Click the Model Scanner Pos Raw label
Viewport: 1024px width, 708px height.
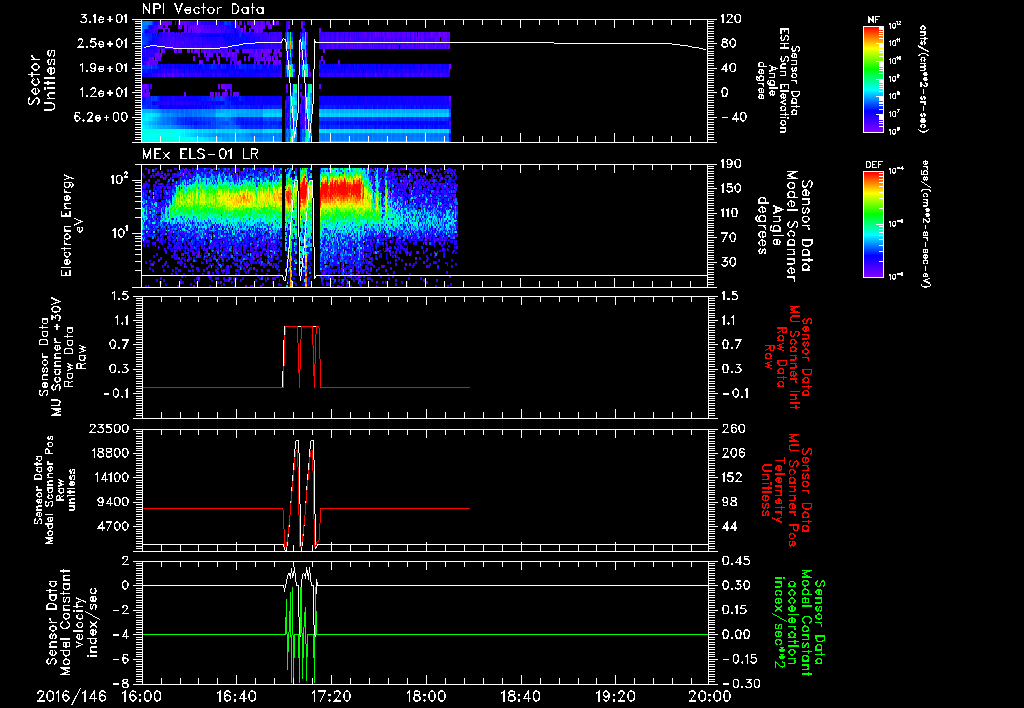tap(55, 490)
